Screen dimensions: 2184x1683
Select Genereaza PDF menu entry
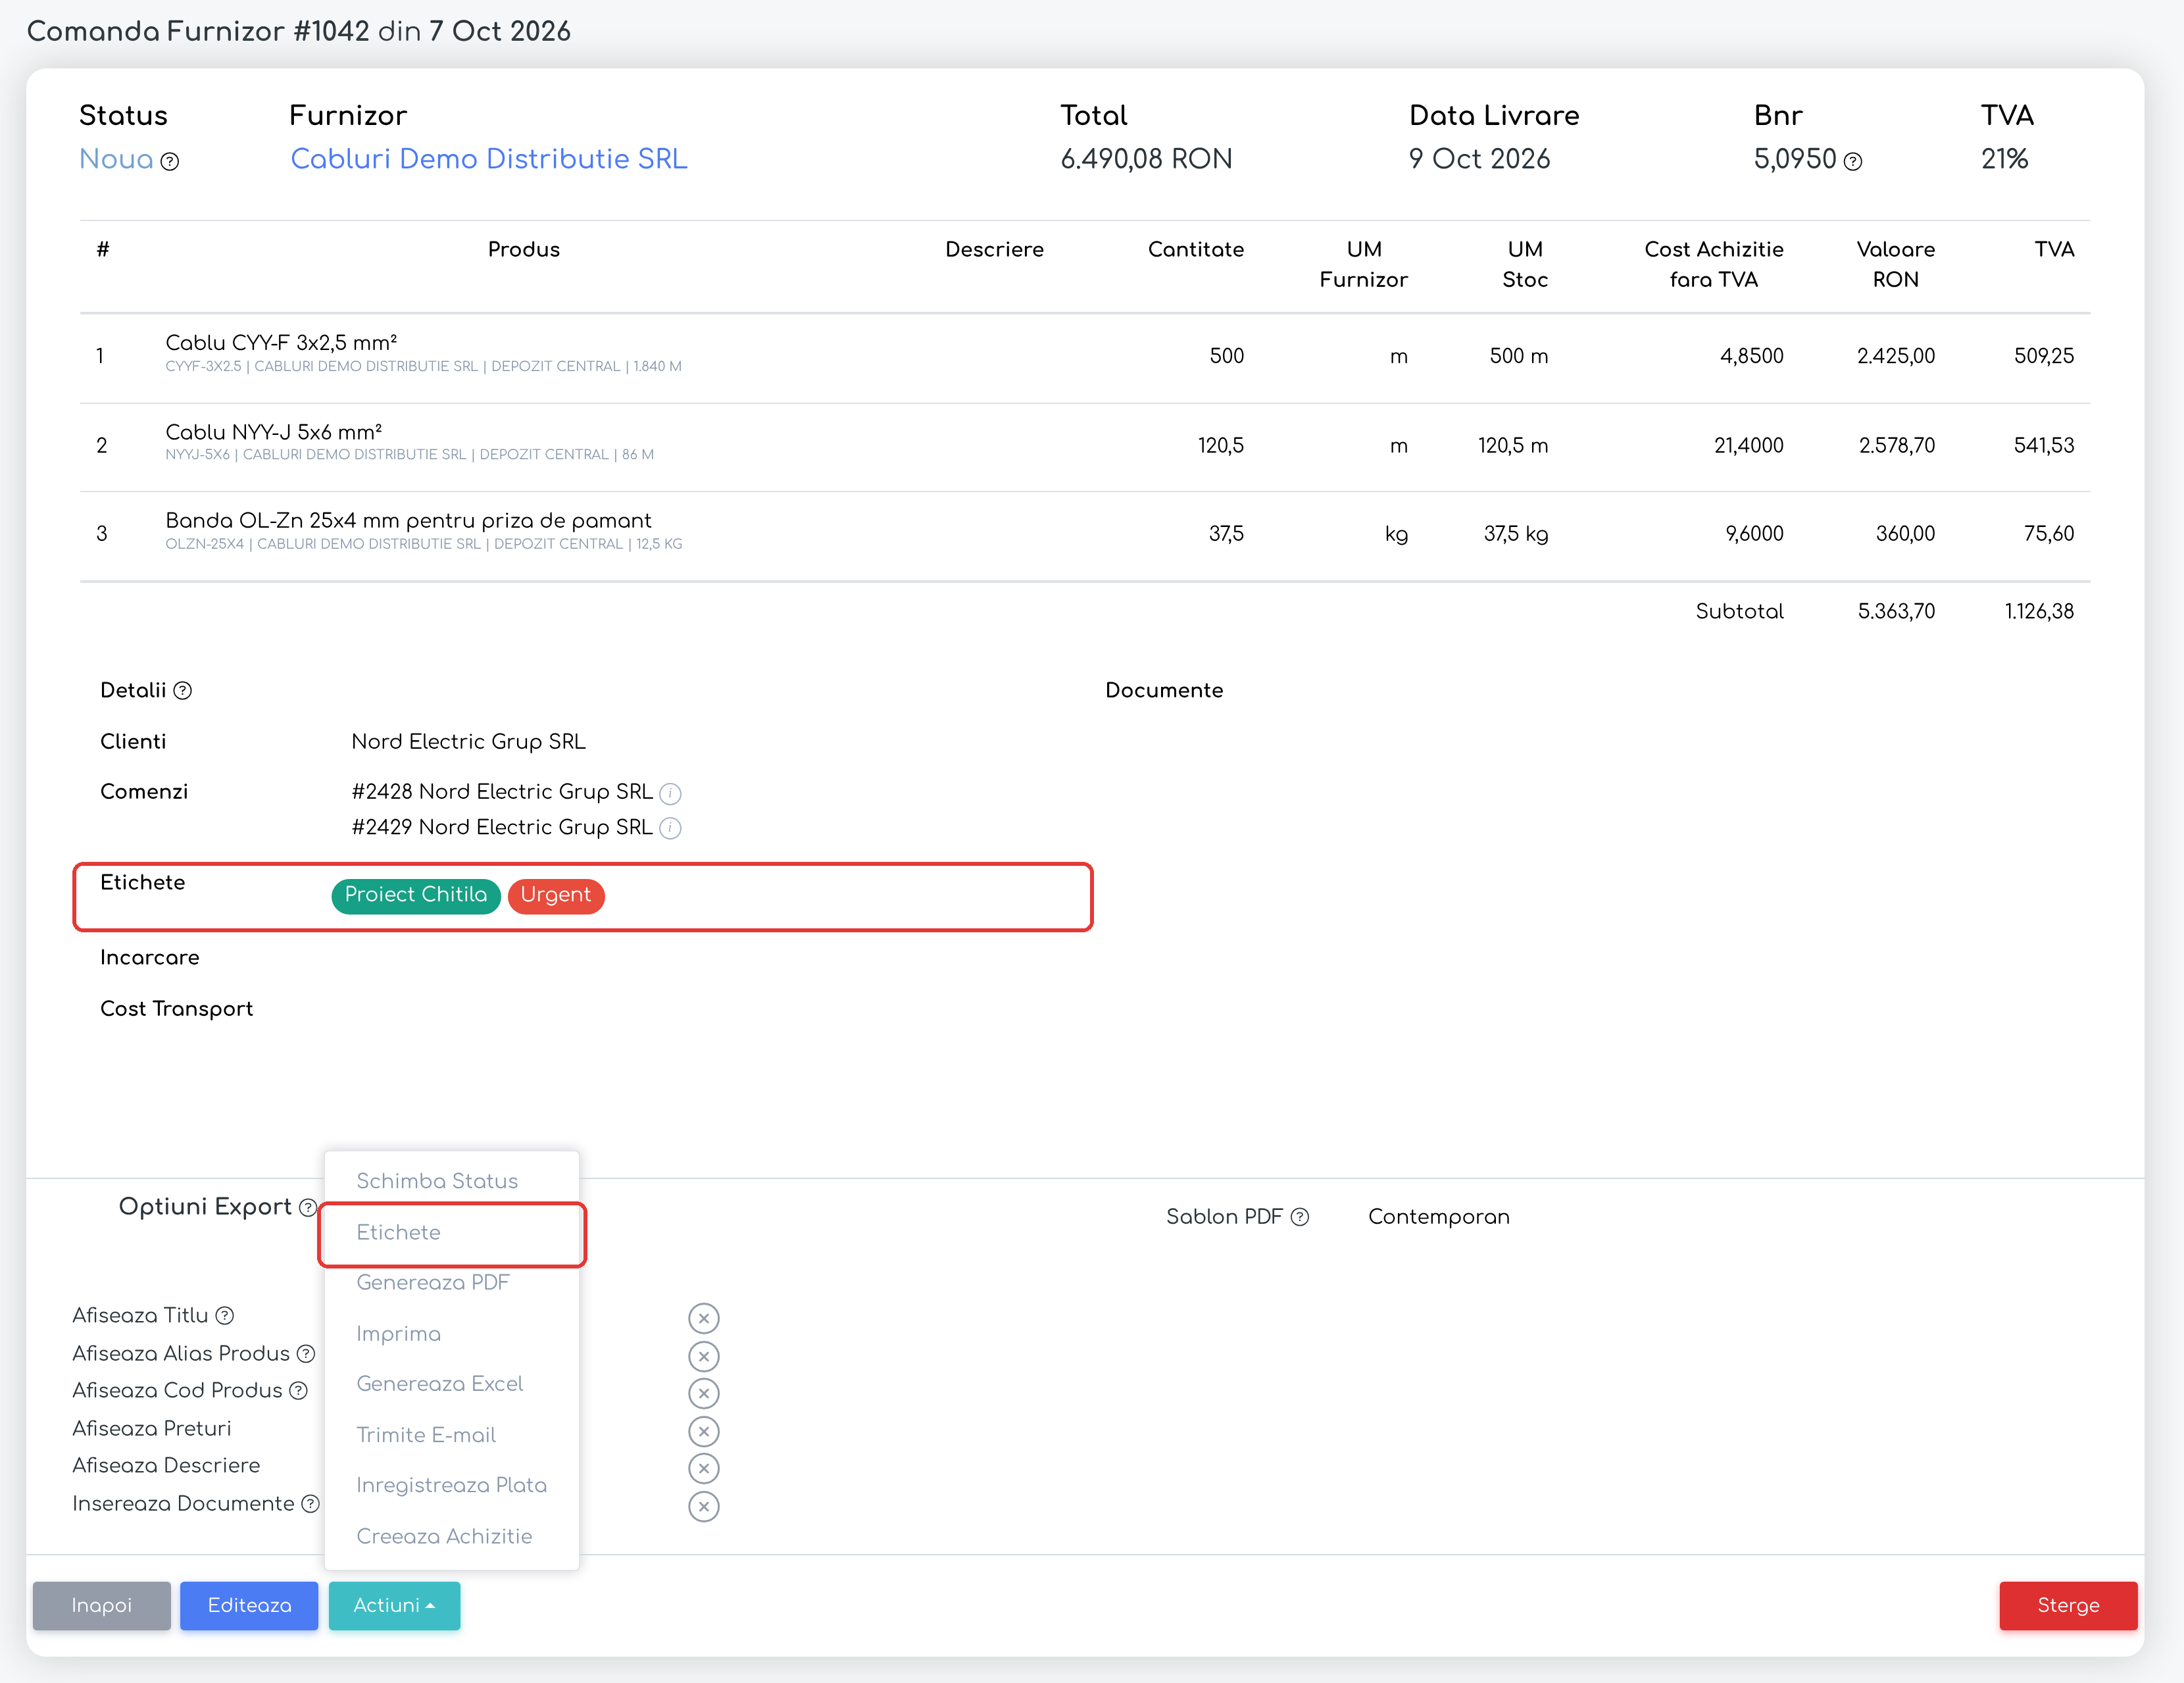pyautogui.click(x=452, y=1283)
